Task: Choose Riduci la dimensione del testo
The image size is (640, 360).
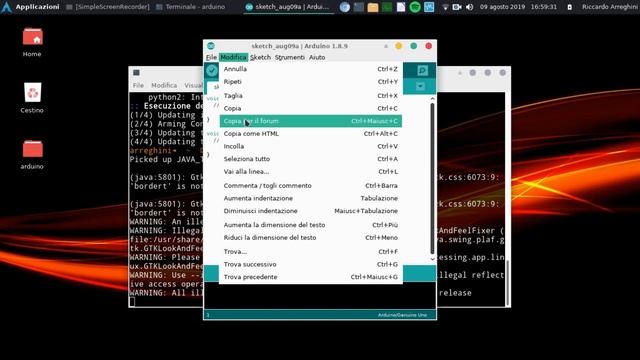Action: point(311,237)
